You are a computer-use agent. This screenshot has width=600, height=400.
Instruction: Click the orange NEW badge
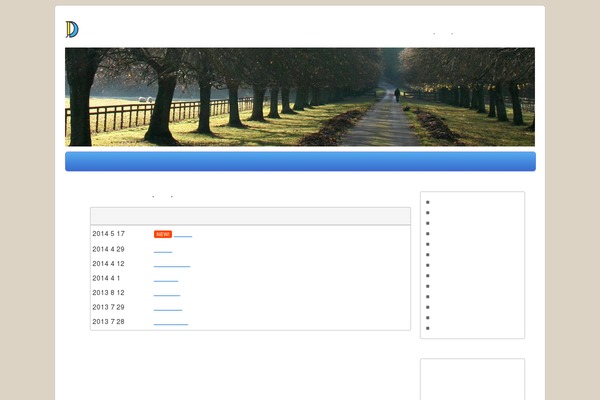(x=163, y=234)
